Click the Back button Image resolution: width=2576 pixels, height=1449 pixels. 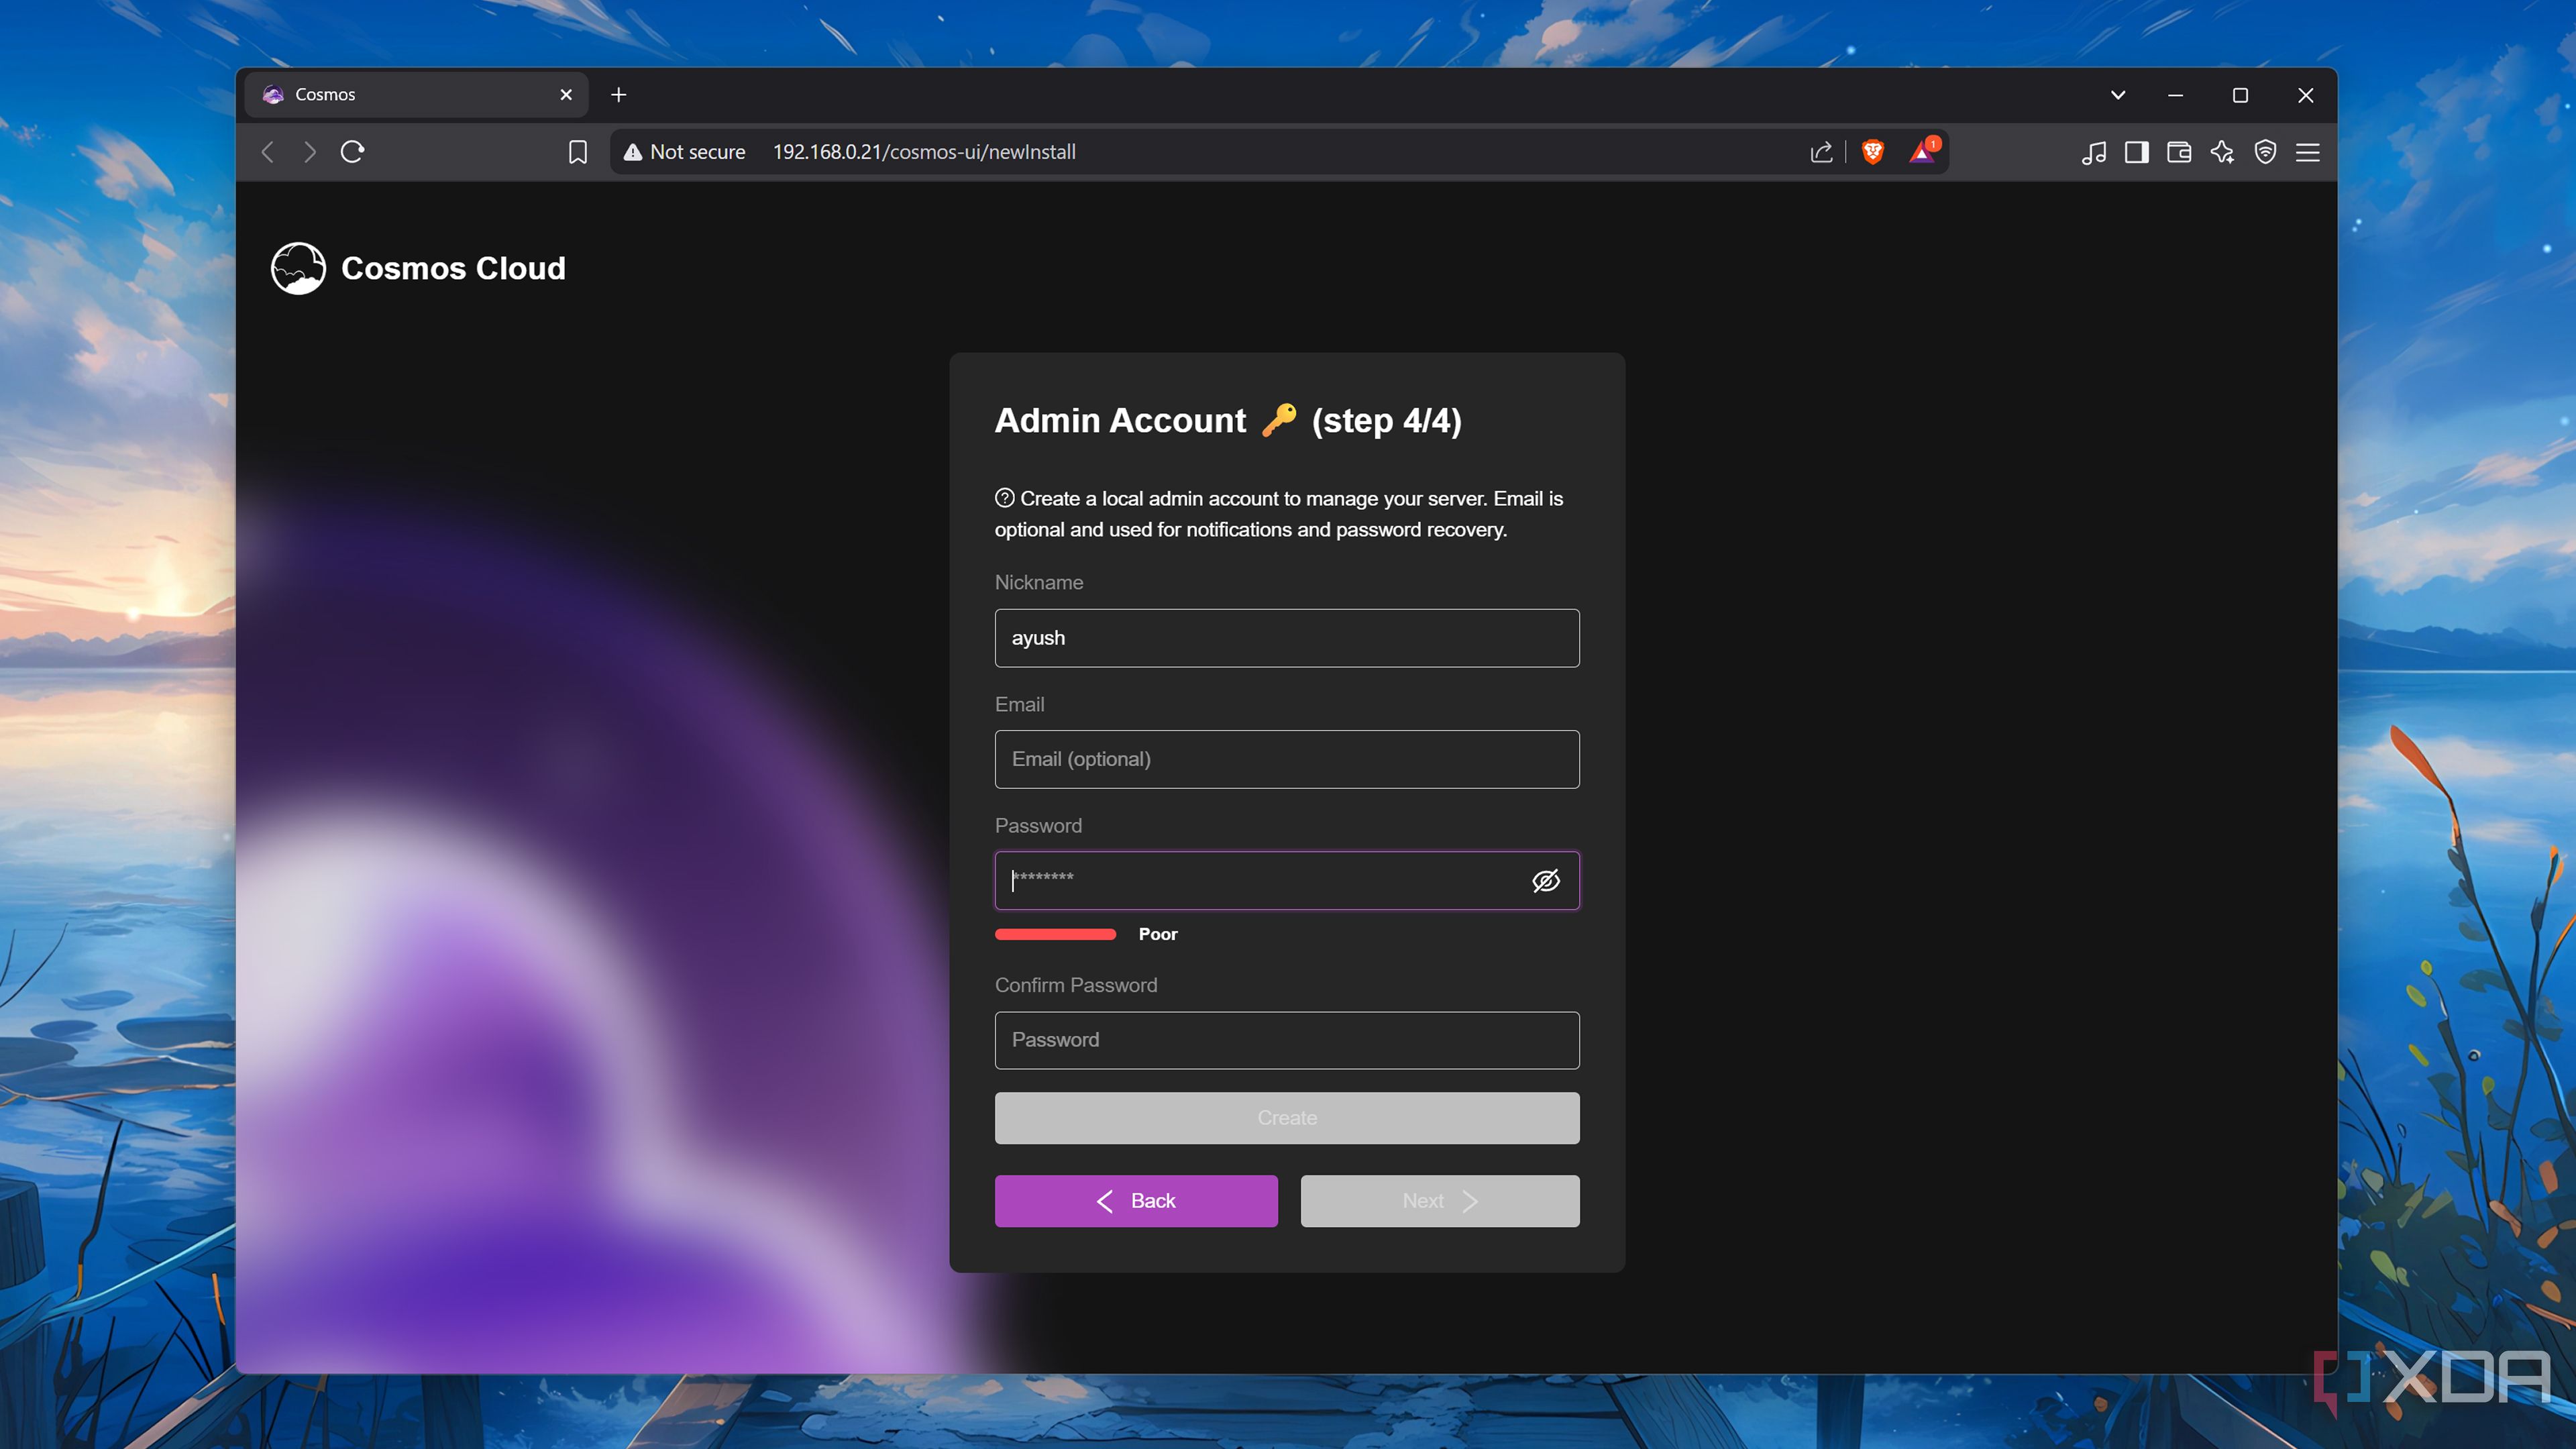coord(1136,1200)
